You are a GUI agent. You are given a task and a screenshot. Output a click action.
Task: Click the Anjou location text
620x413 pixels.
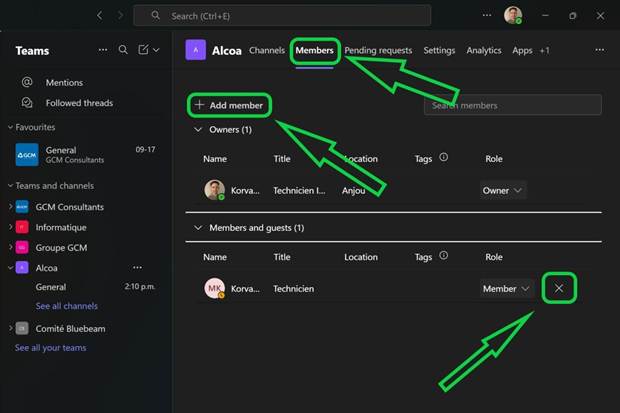(x=353, y=190)
